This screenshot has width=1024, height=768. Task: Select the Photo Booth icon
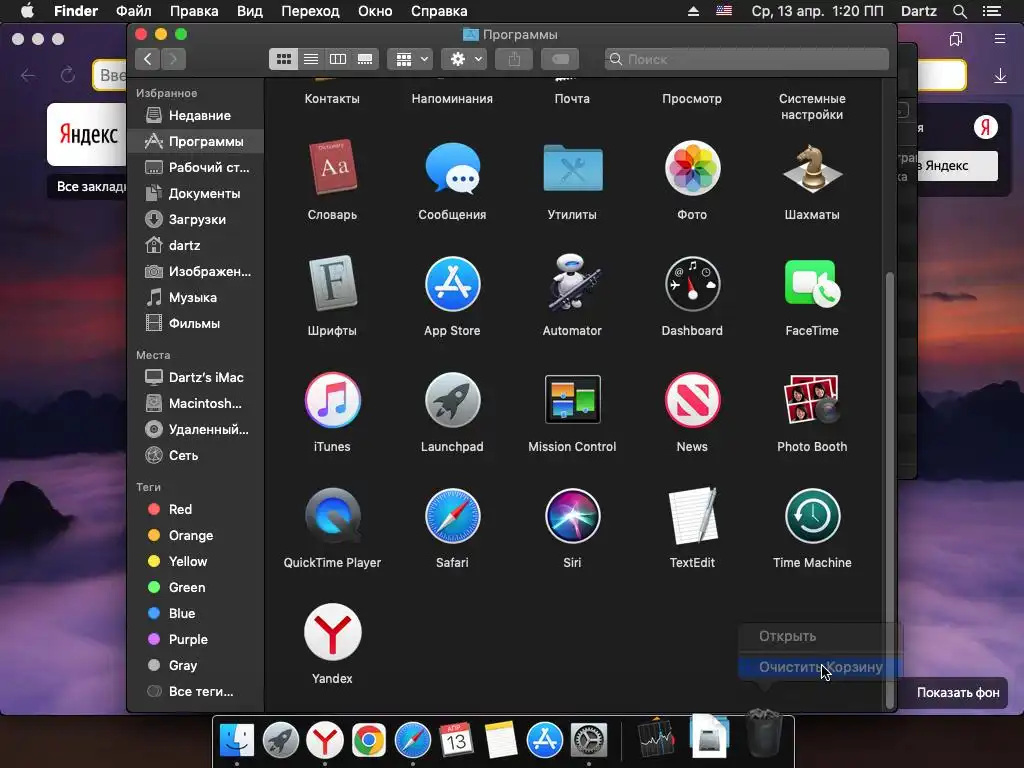pos(812,400)
